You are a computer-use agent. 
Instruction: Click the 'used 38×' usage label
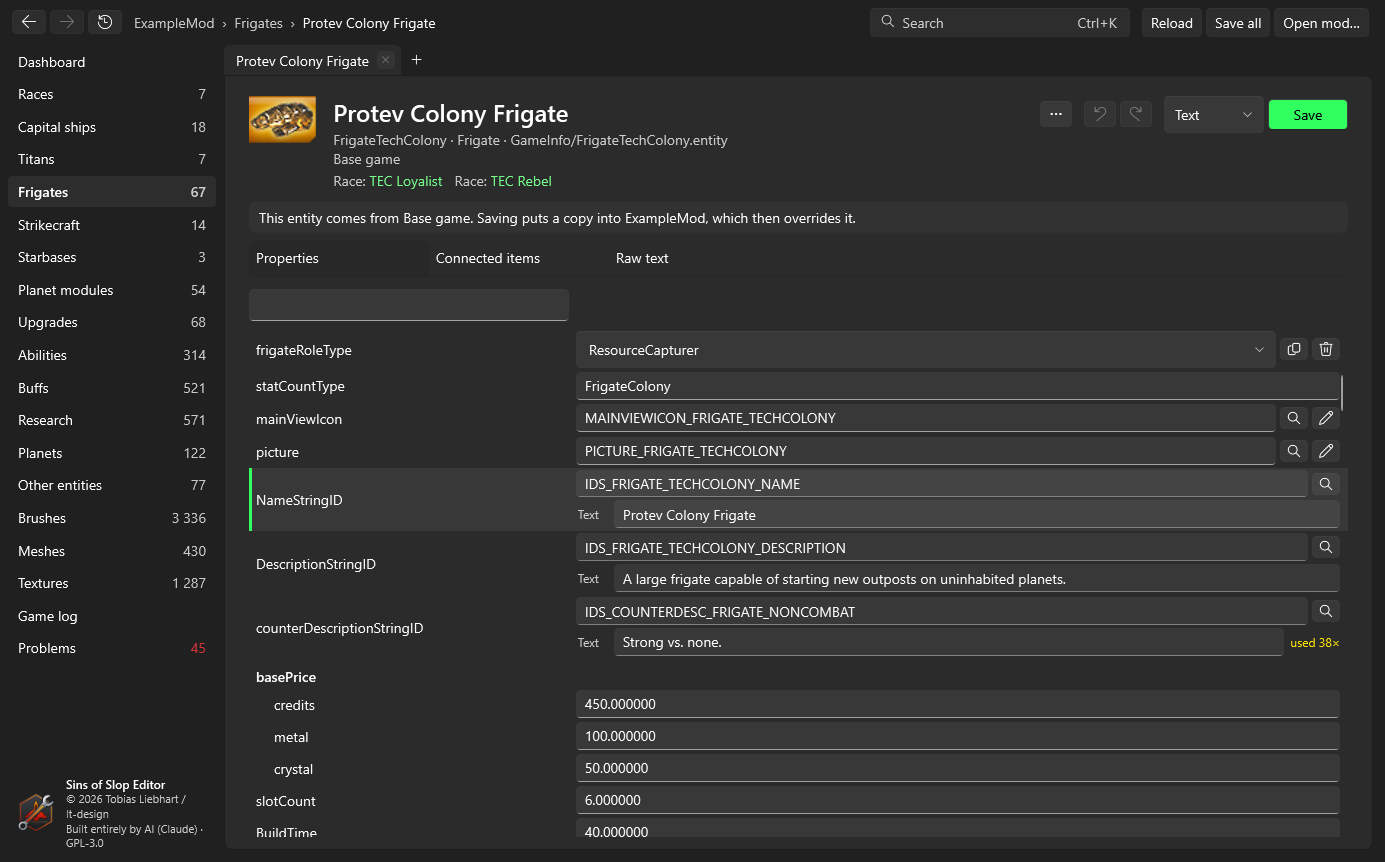pyautogui.click(x=1314, y=643)
